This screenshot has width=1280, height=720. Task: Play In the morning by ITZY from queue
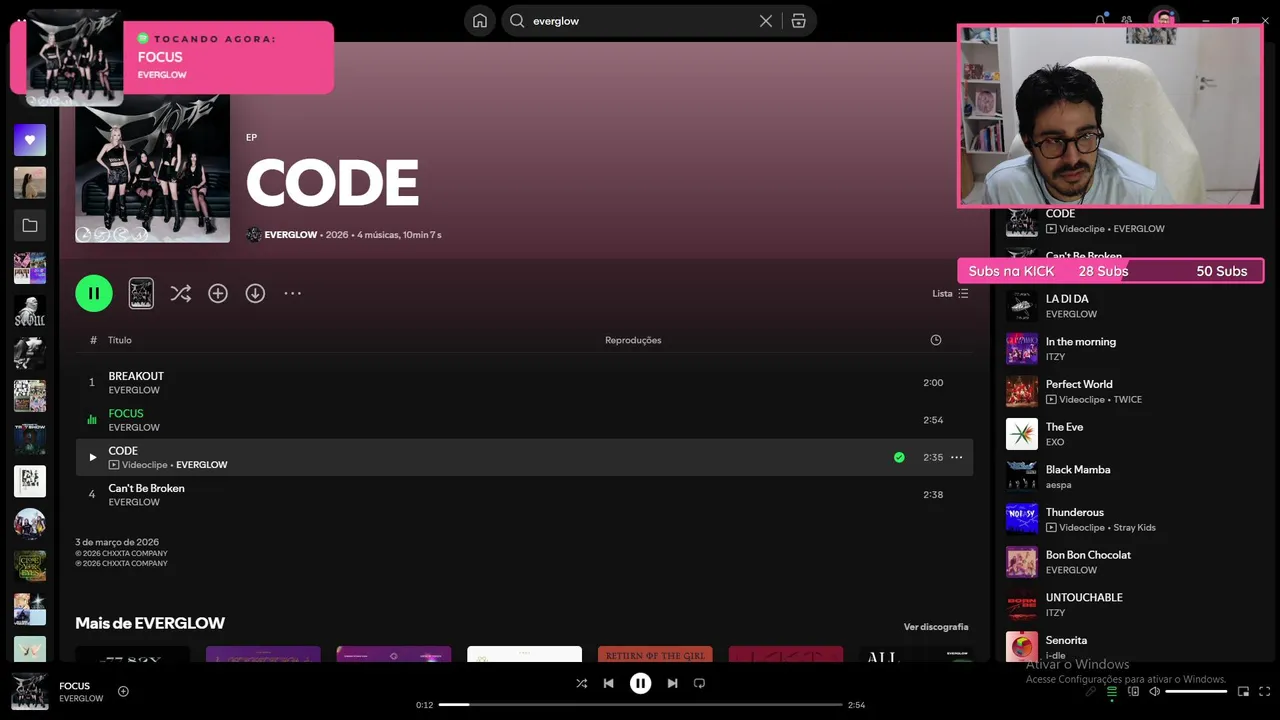pos(1132,349)
